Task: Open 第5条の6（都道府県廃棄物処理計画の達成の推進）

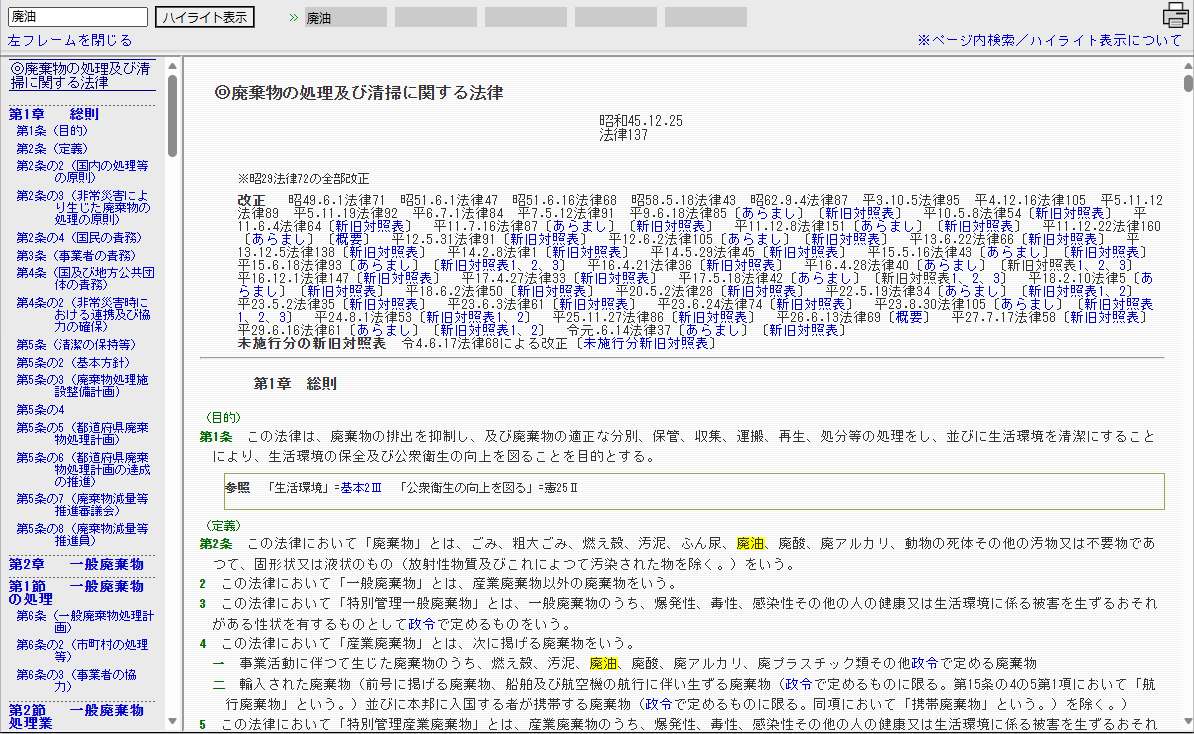Action: 84,469
